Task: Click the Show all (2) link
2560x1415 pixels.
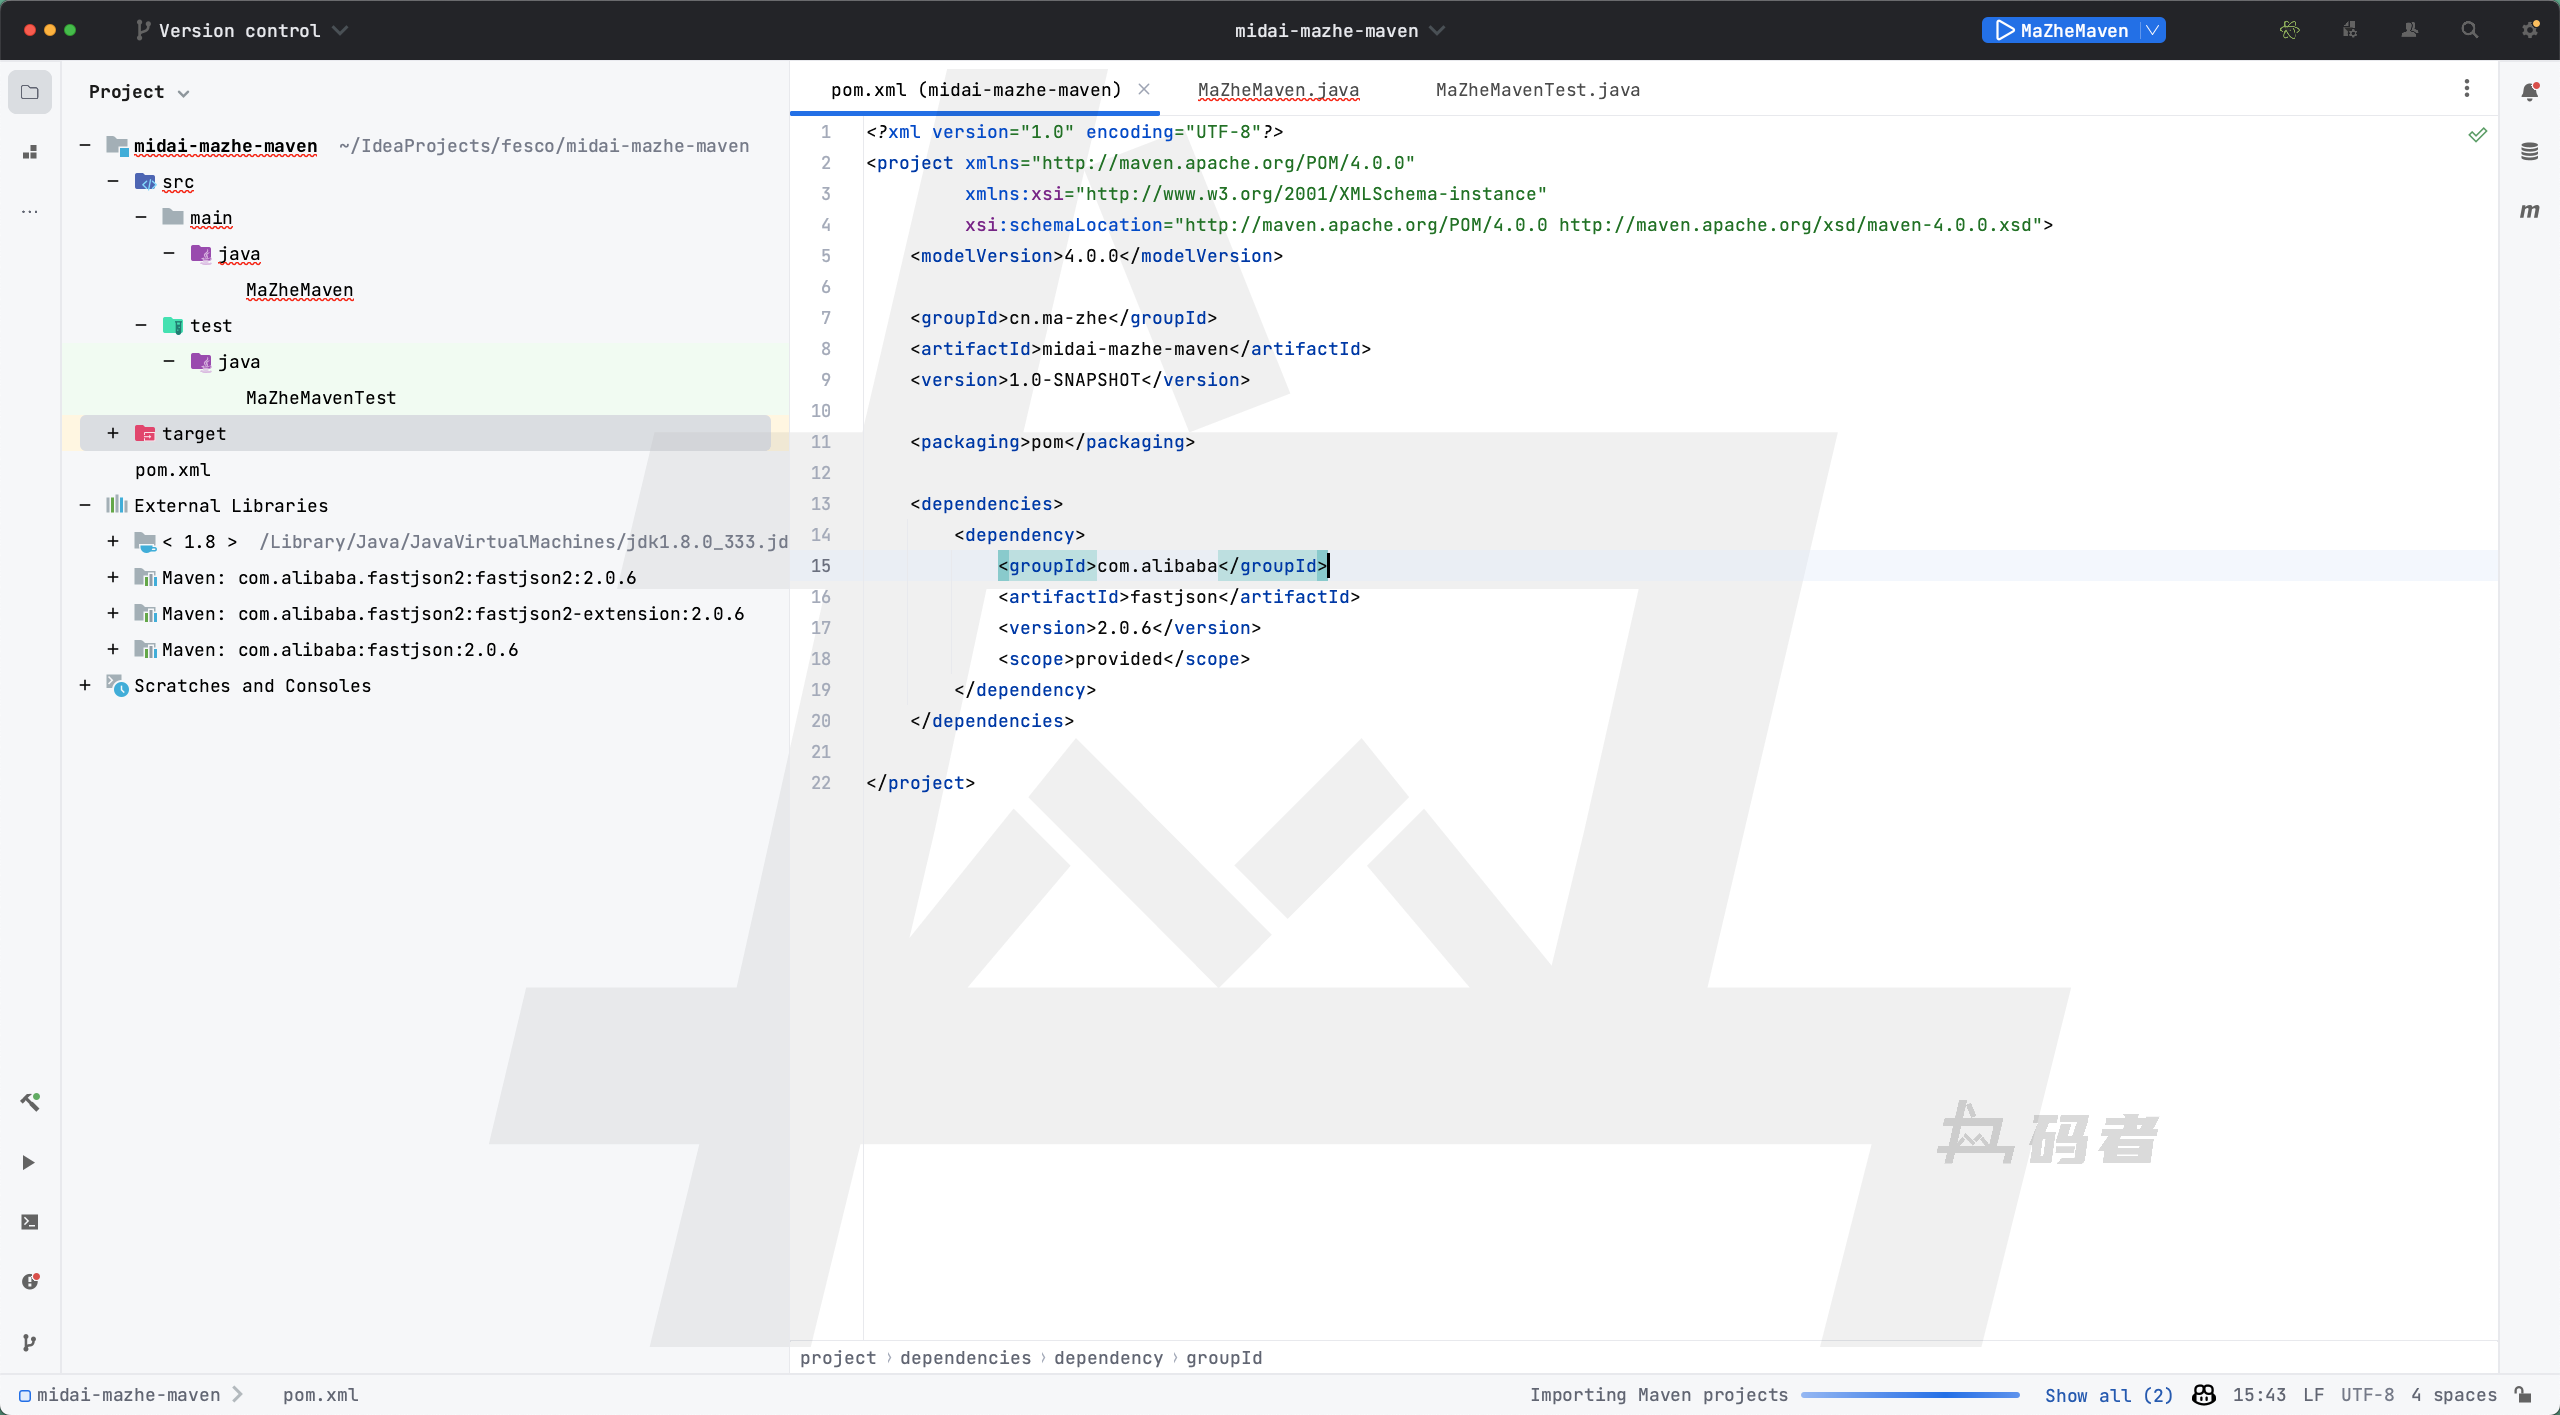Action: [2108, 1395]
